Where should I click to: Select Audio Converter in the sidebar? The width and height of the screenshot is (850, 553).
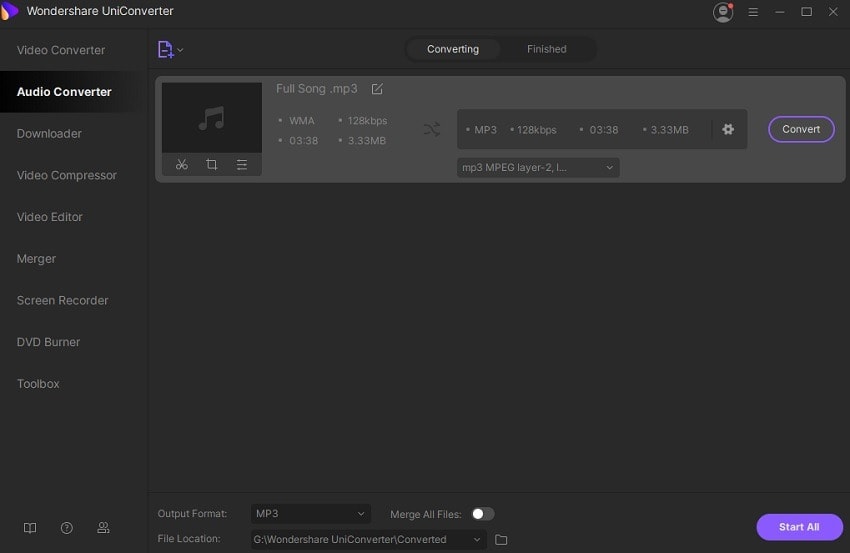pos(74,92)
